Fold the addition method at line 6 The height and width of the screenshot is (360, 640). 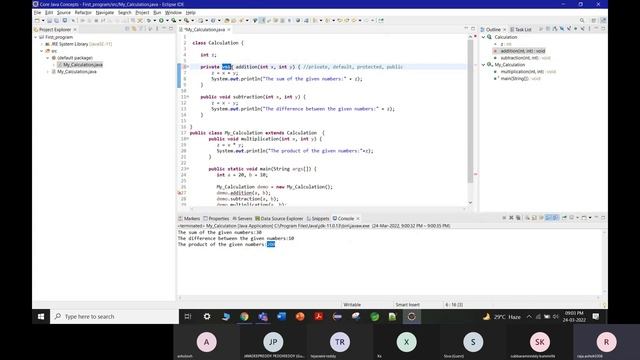(188, 67)
